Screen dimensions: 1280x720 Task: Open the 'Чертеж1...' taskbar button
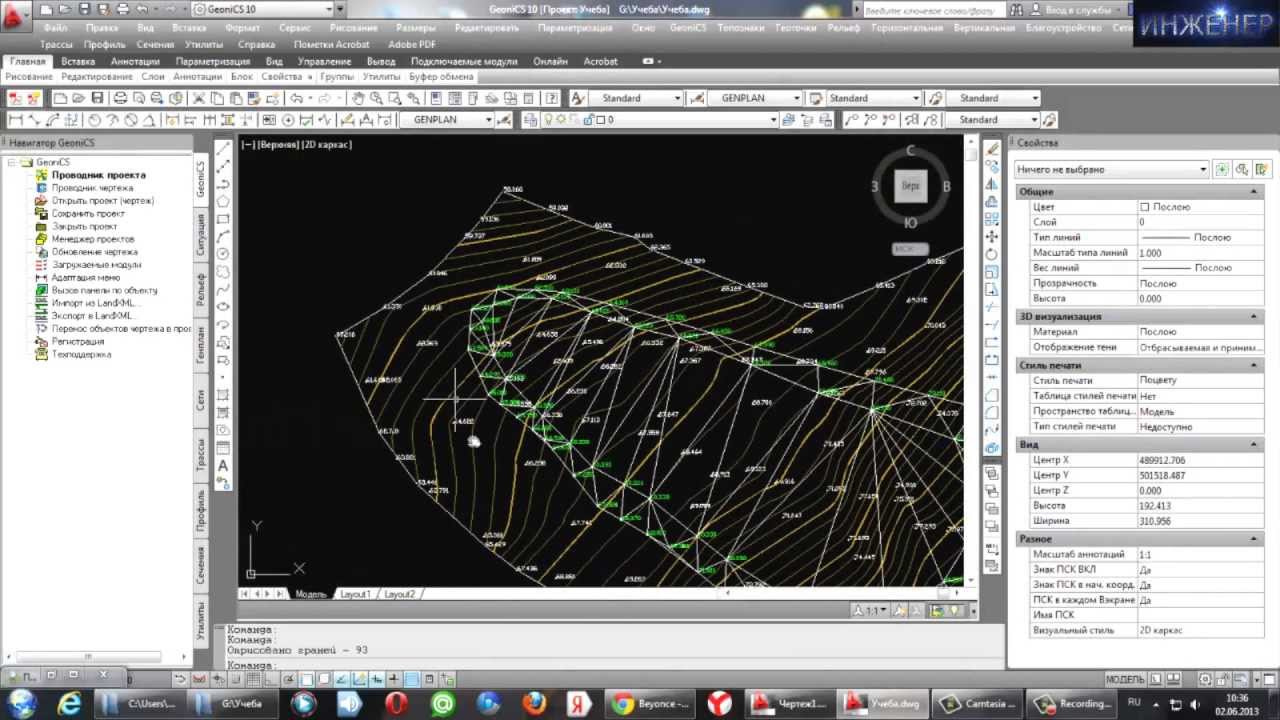(790, 703)
